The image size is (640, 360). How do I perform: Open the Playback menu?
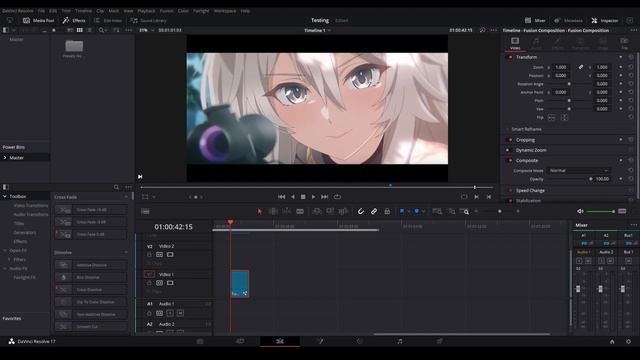click(146, 11)
